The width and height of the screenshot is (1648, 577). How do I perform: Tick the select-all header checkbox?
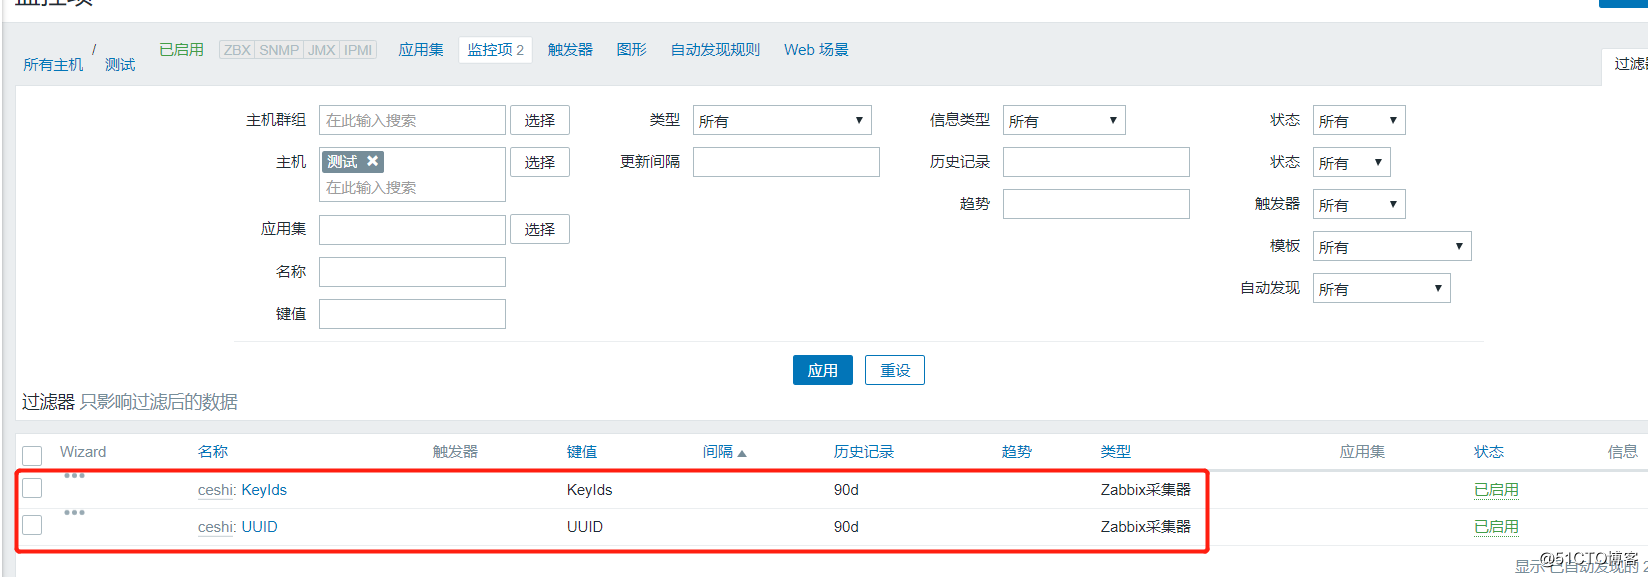coord(32,455)
